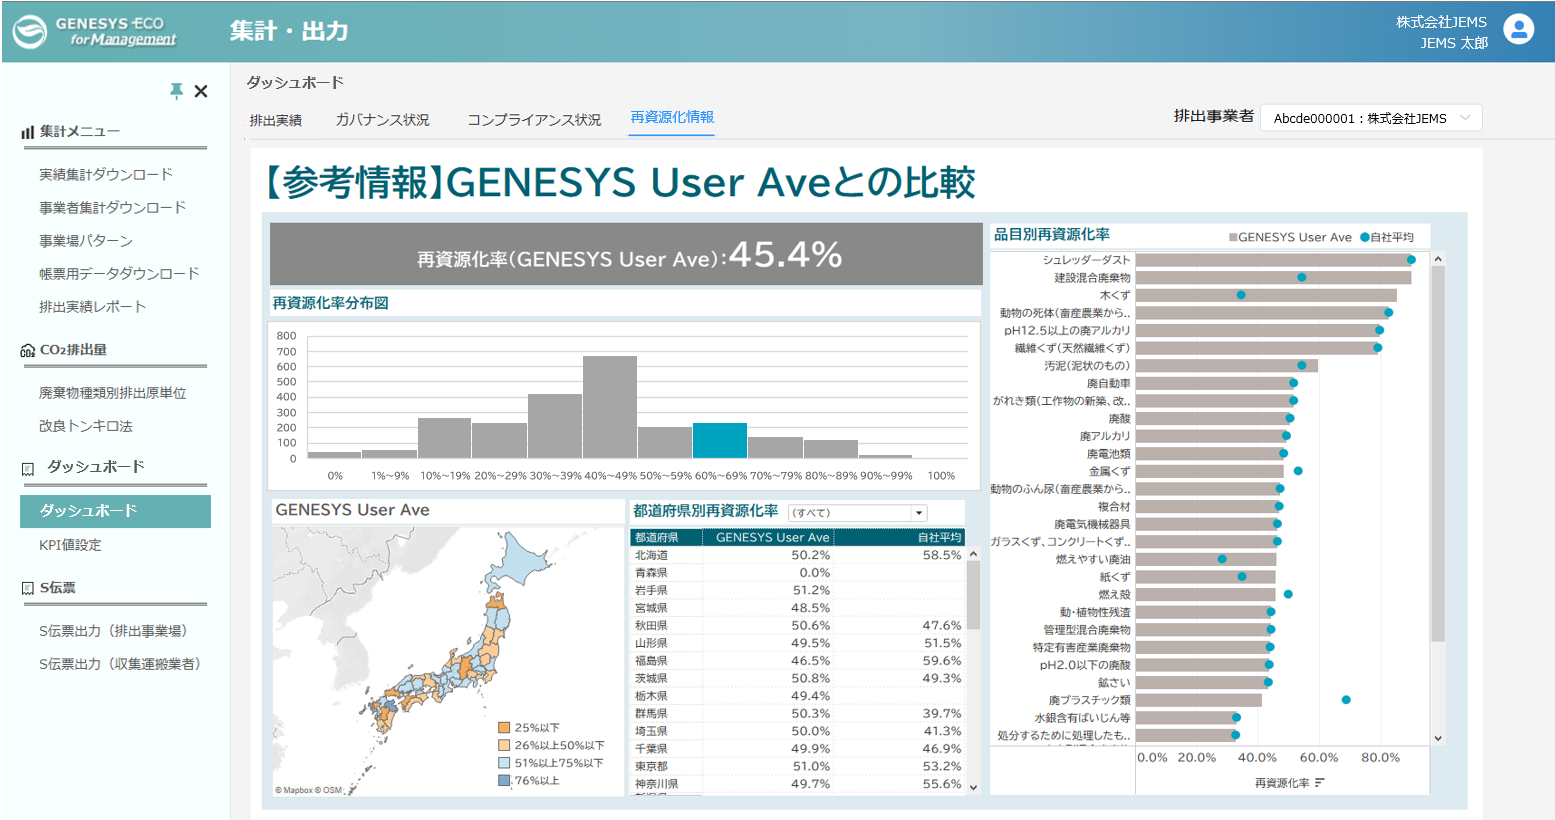Click the ダッシュボード section icon
Screen dimensions: 1555x820
tap(28, 468)
